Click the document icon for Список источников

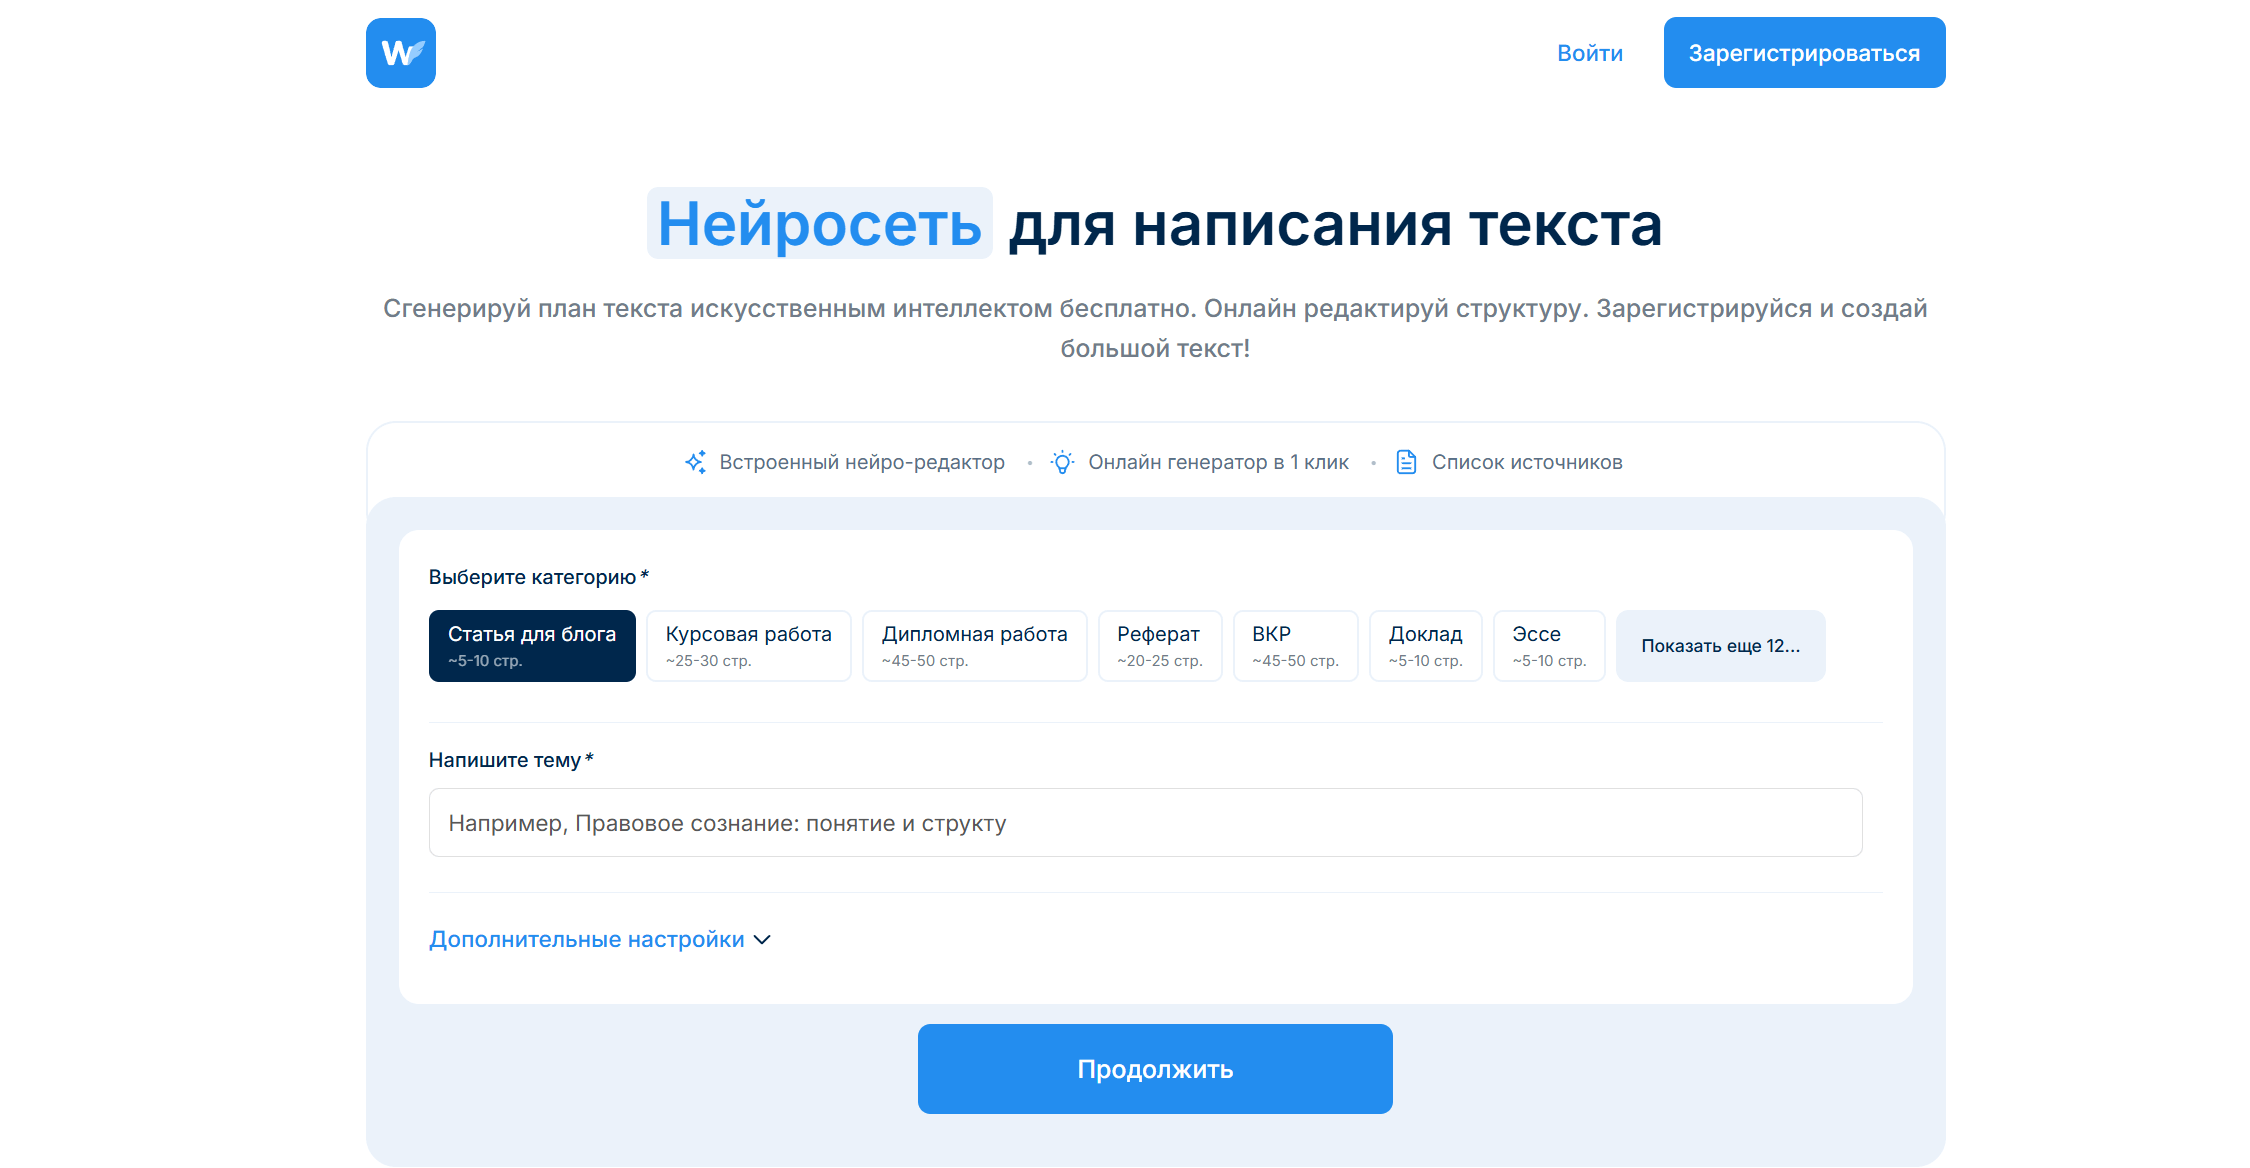1406,462
